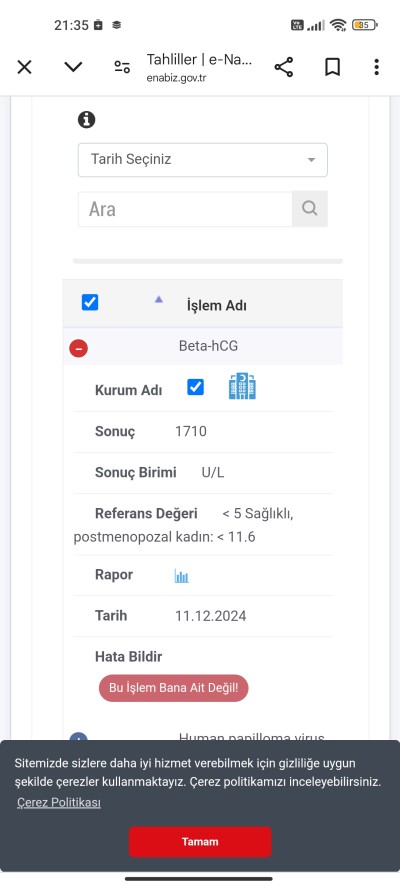Bookmark this page with the bookmark icon

(x=332, y=67)
